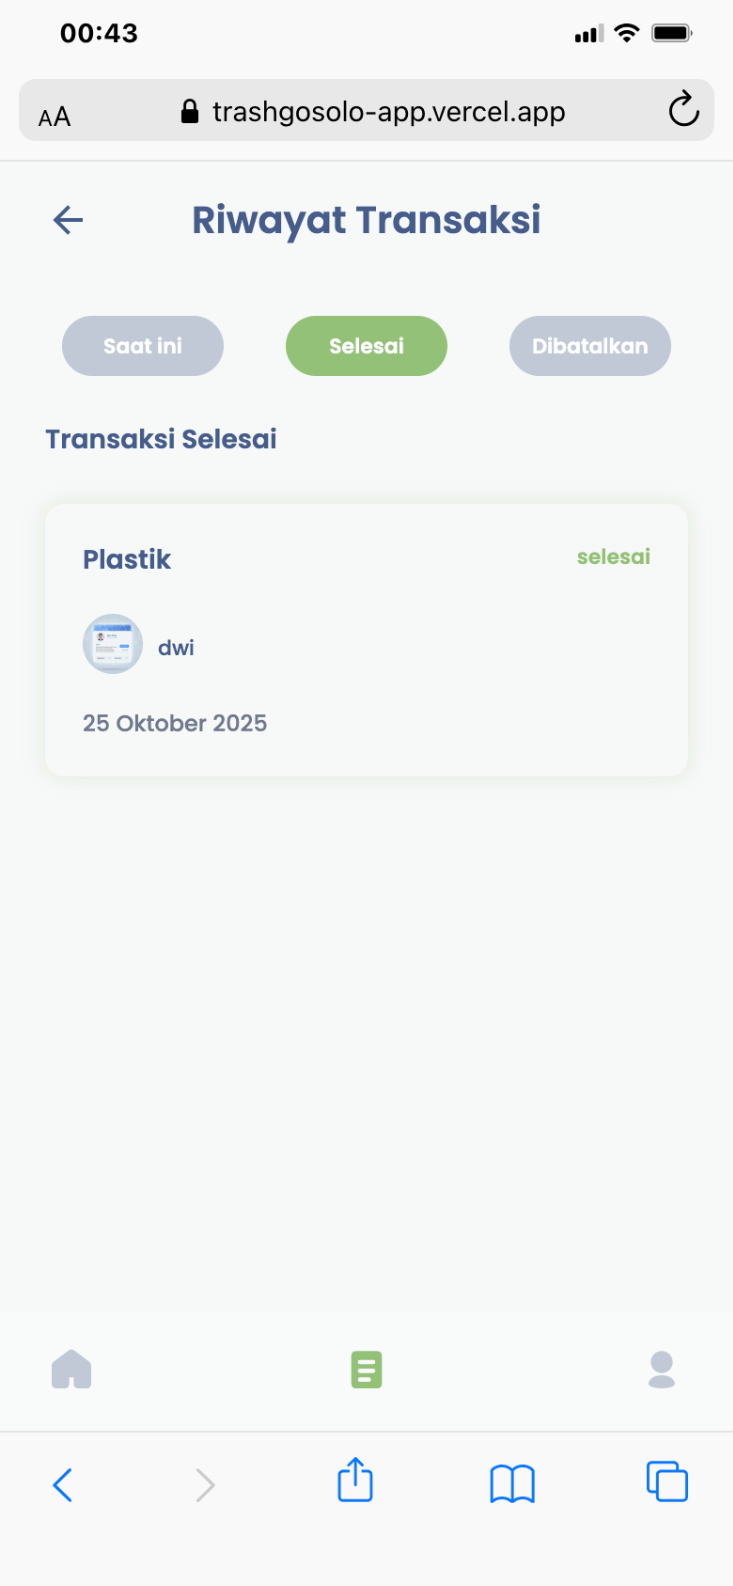Reload the page with the refresh icon
The height and width of the screenshot is (1586, 733).
(x=684, y=110)
